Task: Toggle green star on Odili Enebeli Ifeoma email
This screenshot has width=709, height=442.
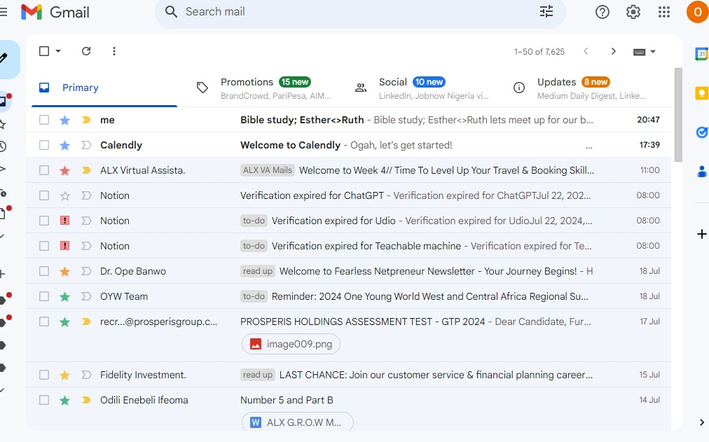Action: pyautogui.click(x=65, y=400)
